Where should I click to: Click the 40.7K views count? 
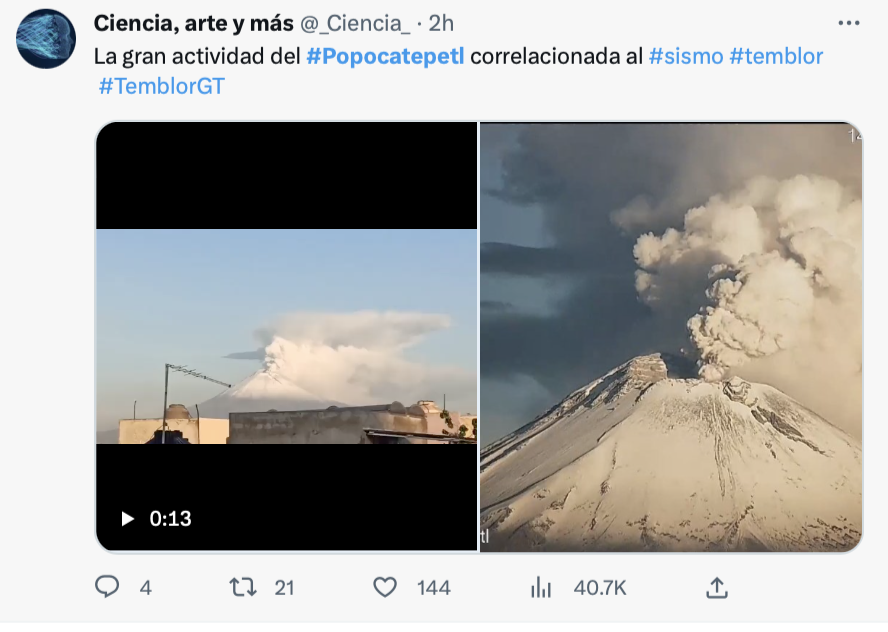(600, 588)
